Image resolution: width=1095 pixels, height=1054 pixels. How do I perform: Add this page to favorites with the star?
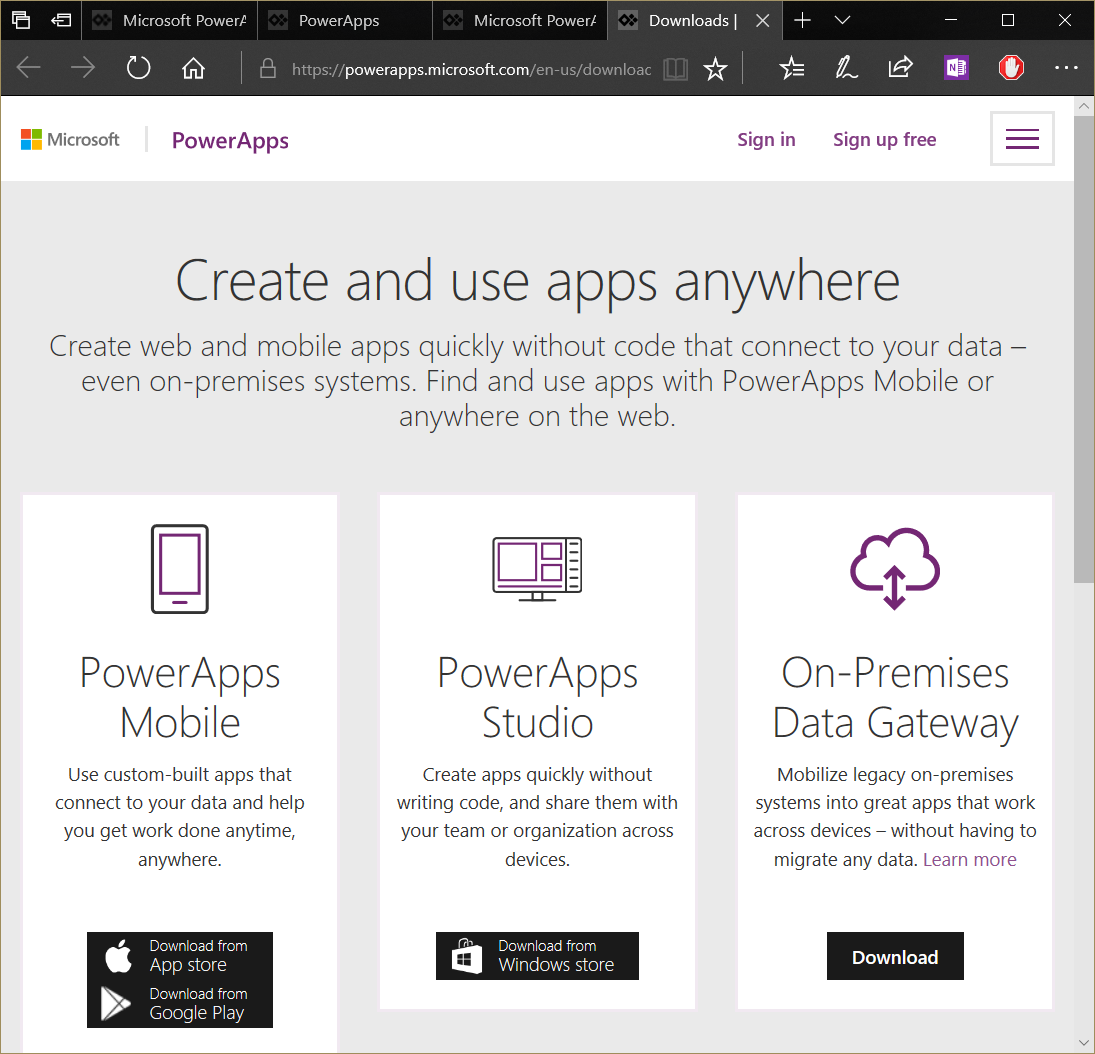pyautogui.click(x=715, y=68)
